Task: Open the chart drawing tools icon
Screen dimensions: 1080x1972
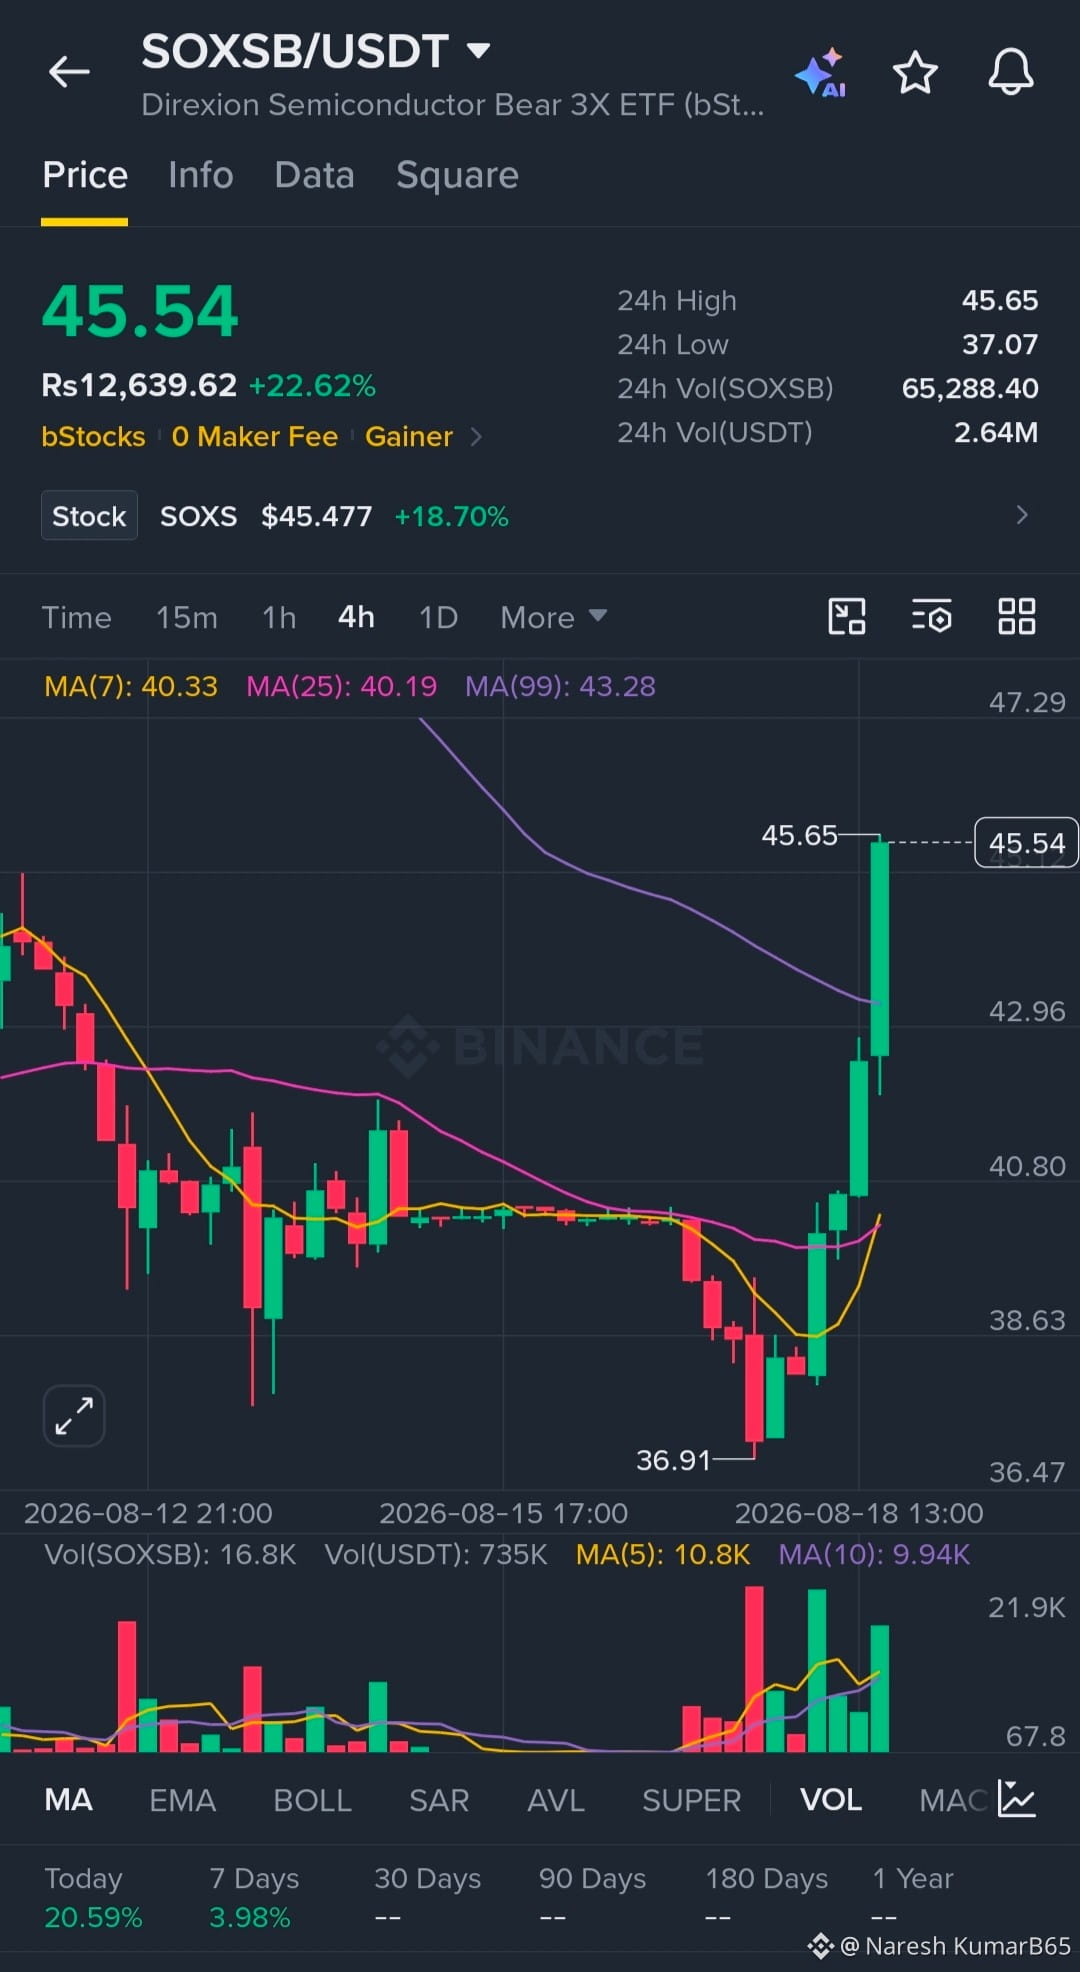Action: [847, 616]
